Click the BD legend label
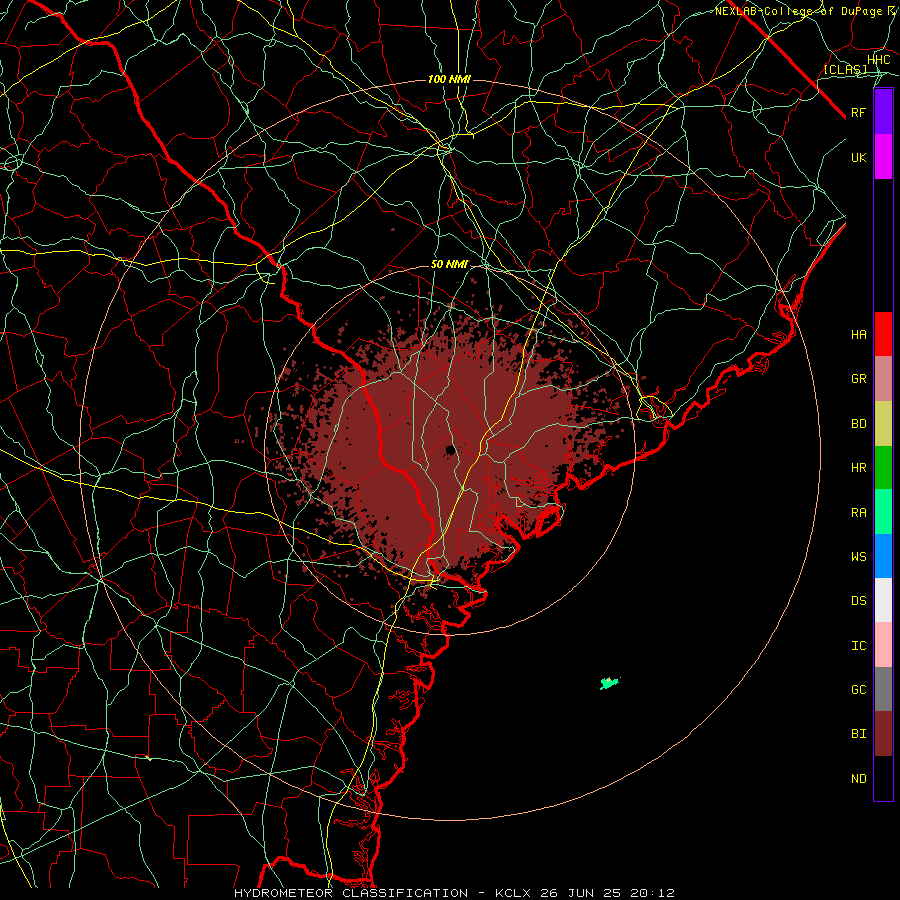This screenshot has width=900, height=900. (x=858, y=424)
